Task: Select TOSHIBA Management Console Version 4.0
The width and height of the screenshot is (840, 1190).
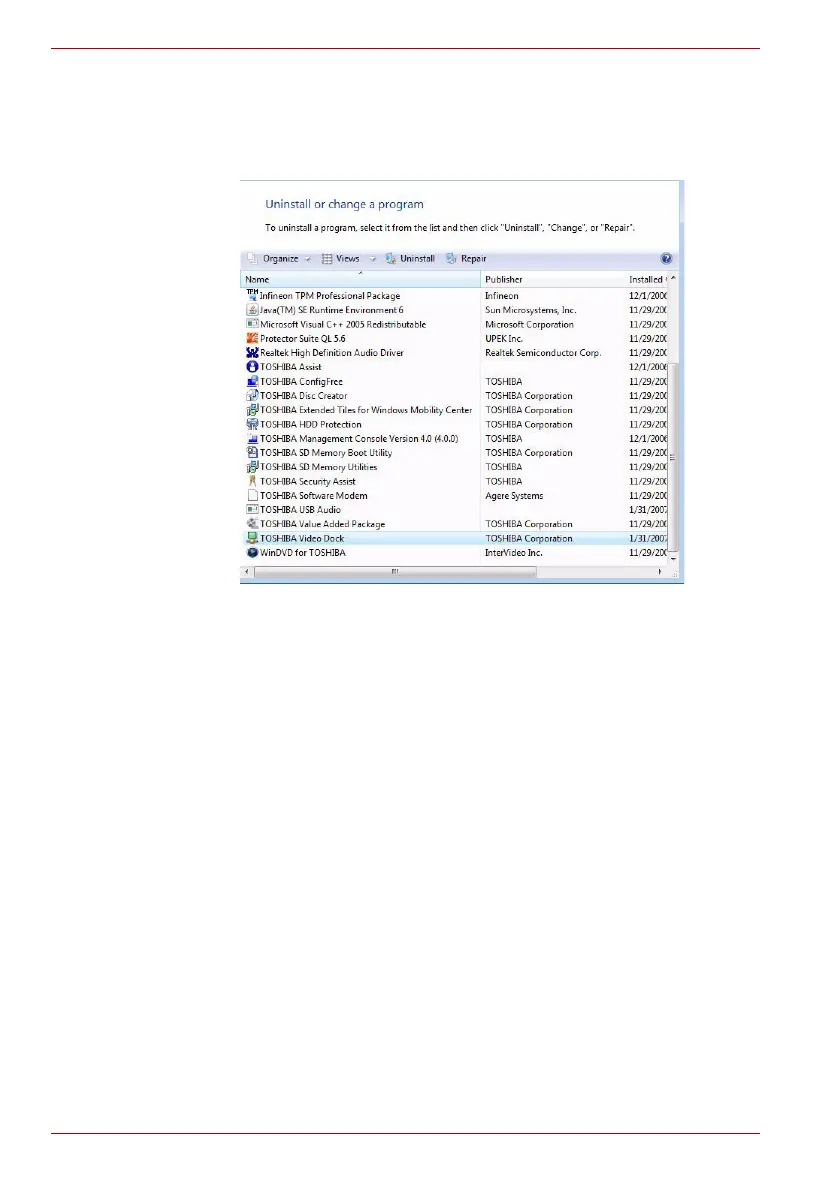Action: (x=359, y=439)
